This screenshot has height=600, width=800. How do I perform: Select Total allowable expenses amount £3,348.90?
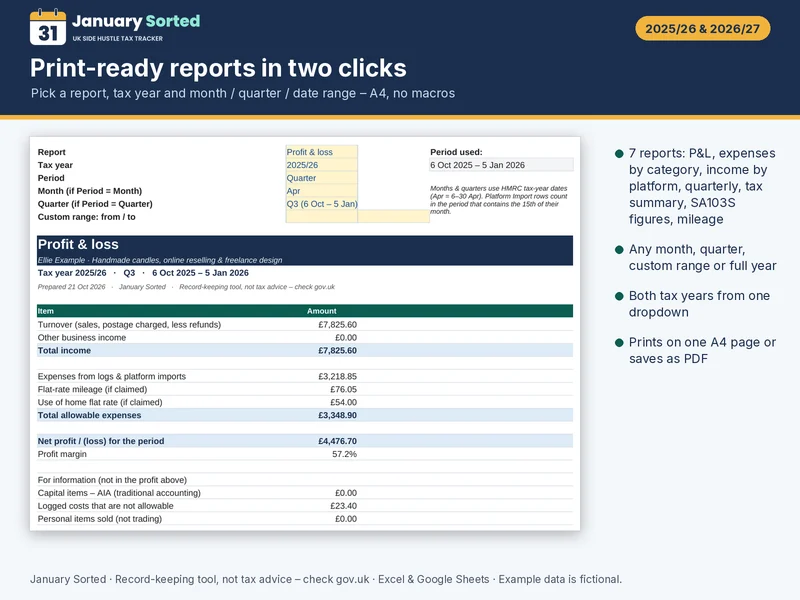coord(337,415)
